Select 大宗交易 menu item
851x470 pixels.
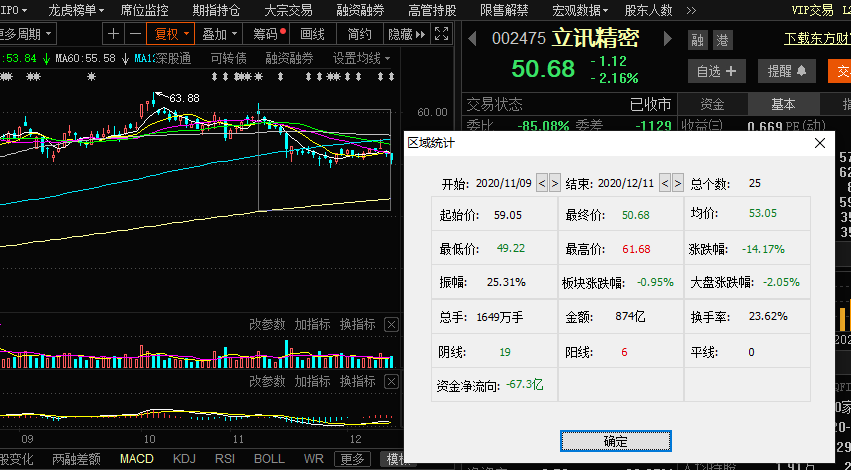click(x=288, y=10)
